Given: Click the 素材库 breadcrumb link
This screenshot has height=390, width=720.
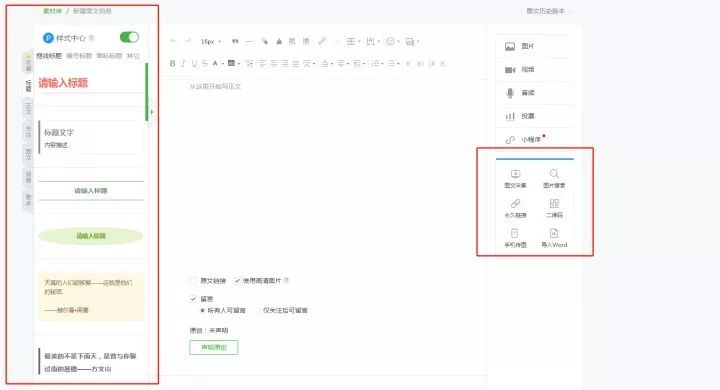Looking at the screenshot, I should pos(52,11).
